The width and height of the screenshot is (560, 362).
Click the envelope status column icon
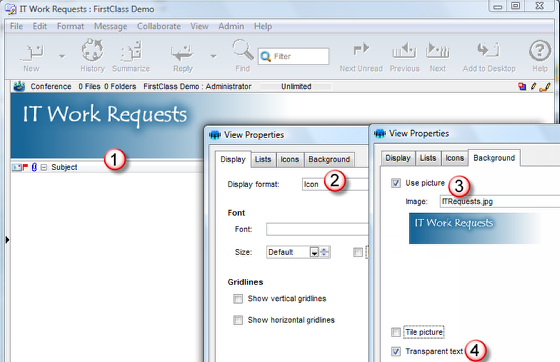click(x=17, y=167)
